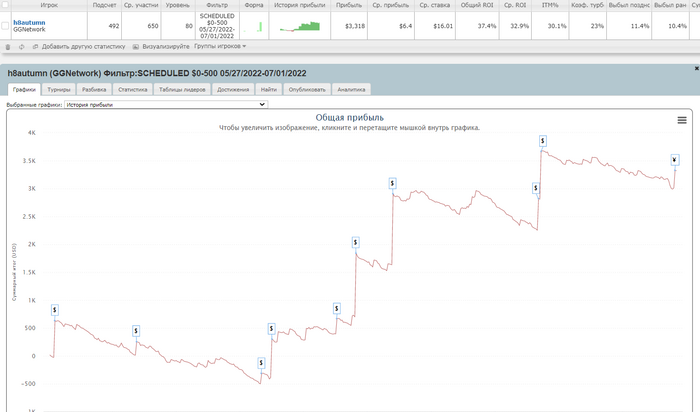Sort by the 'ITM%' column header
This screenshot has height=412, width=700.
[550, 5]
